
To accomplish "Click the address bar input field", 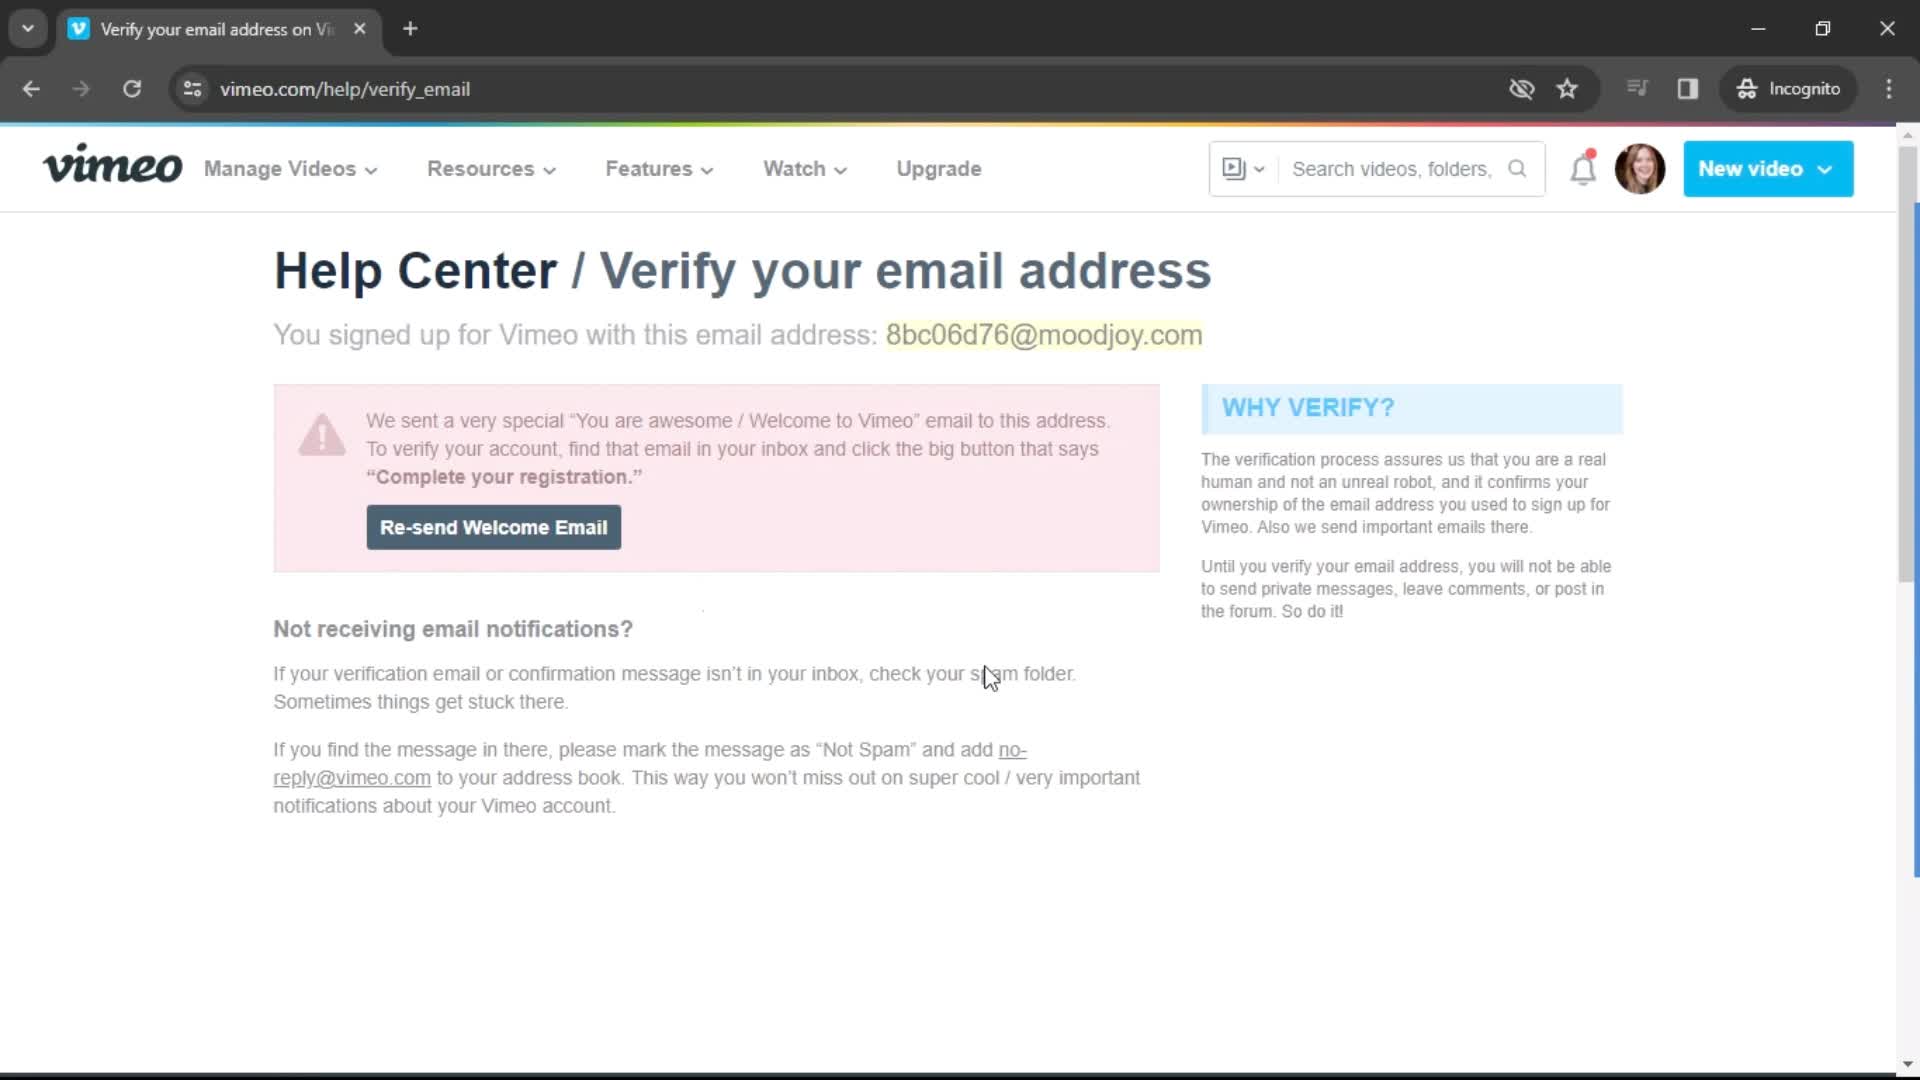I will coord(344,88).
